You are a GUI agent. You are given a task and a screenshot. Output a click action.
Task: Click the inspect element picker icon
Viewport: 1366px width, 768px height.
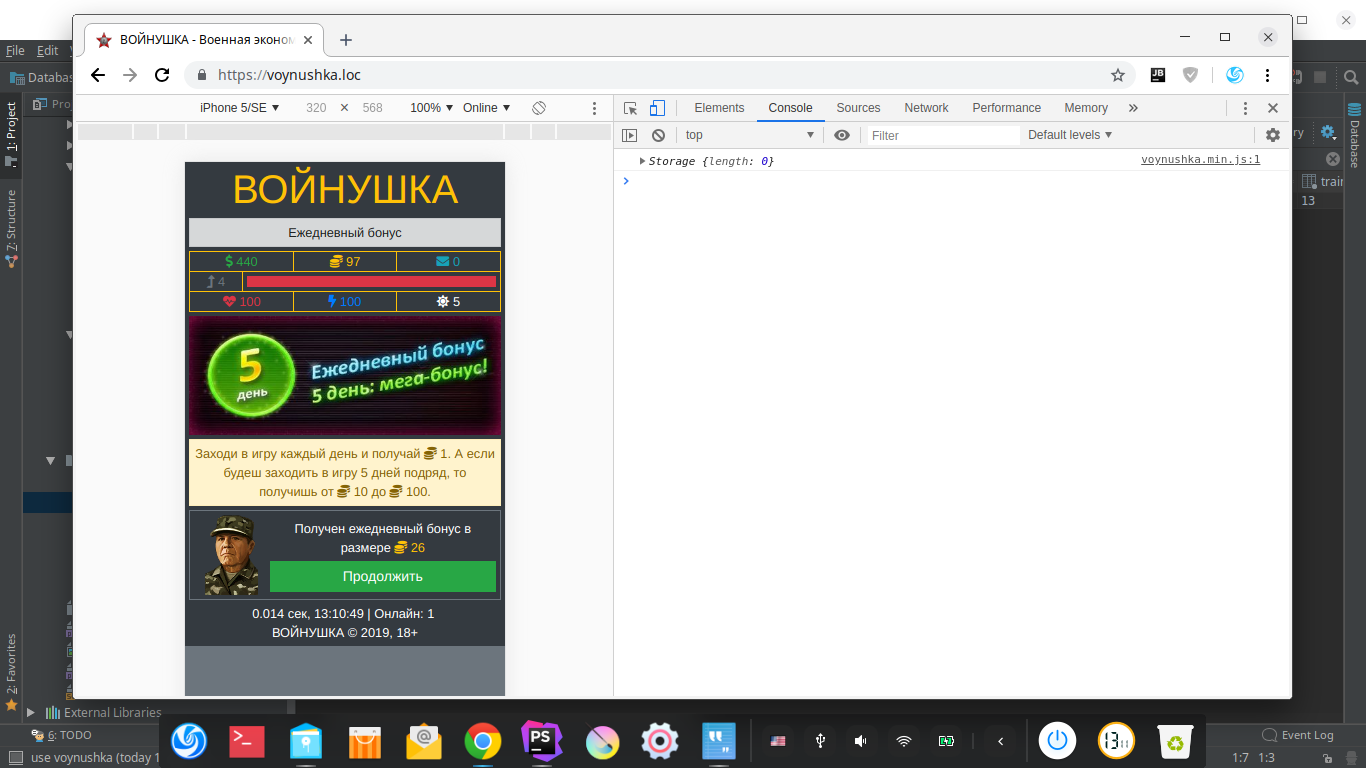pos(630,108)
